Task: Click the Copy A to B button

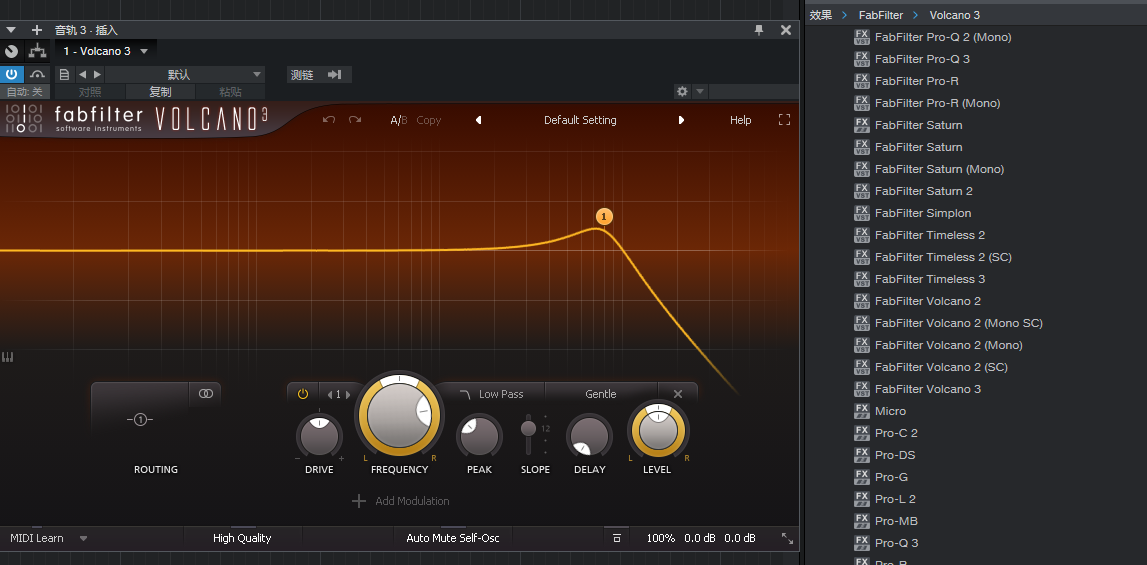Action: coord(429,120)
